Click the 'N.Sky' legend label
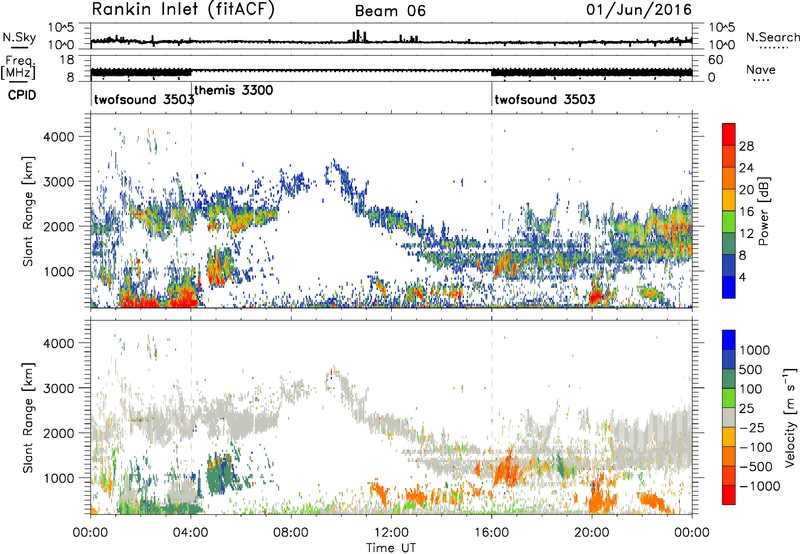 tap(19, 37)
